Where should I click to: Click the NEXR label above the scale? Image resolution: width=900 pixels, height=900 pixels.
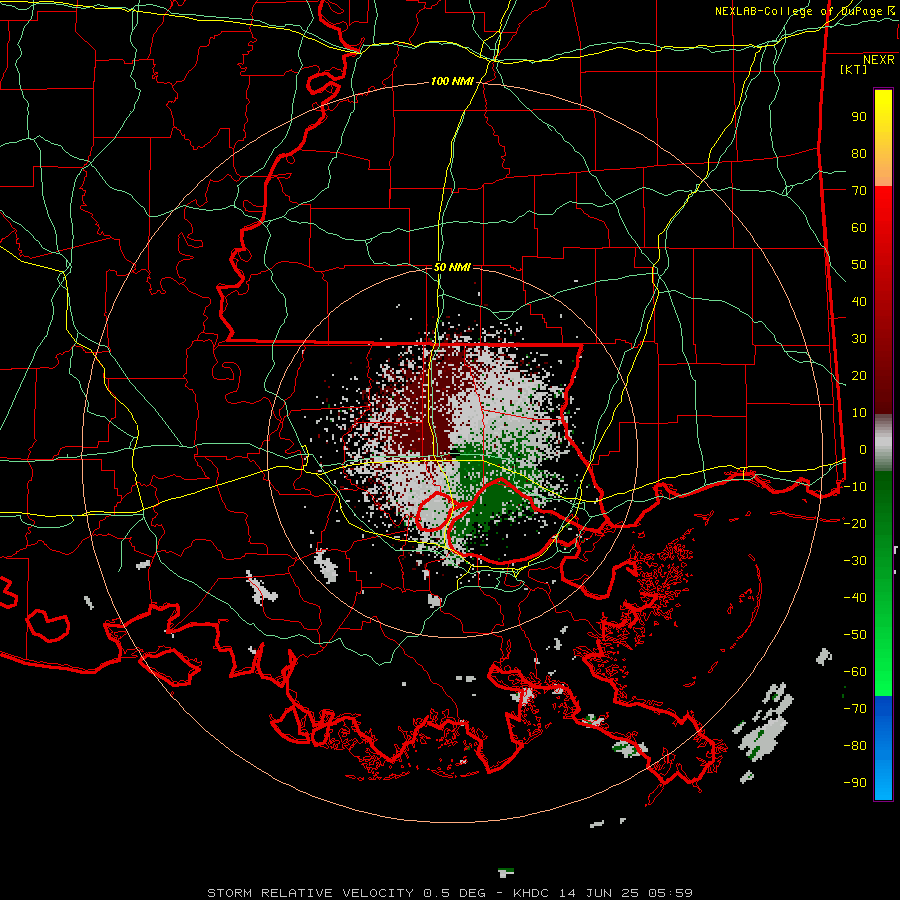(x=878, y=60)
